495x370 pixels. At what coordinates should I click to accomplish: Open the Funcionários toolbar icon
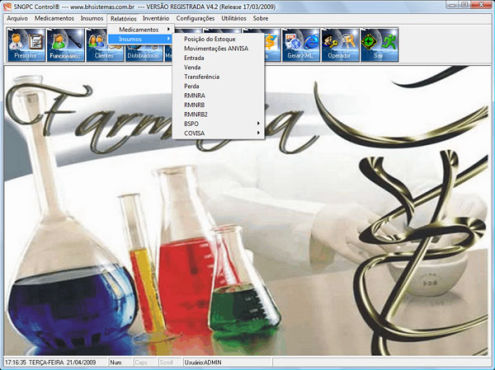(65, 45)
